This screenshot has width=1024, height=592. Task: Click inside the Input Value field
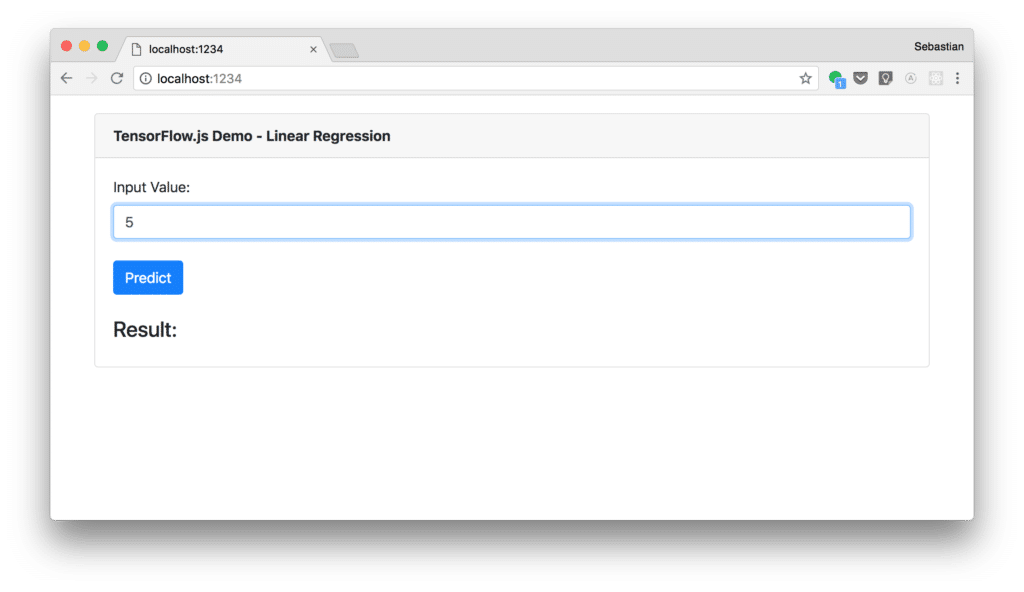pos(512,221)
